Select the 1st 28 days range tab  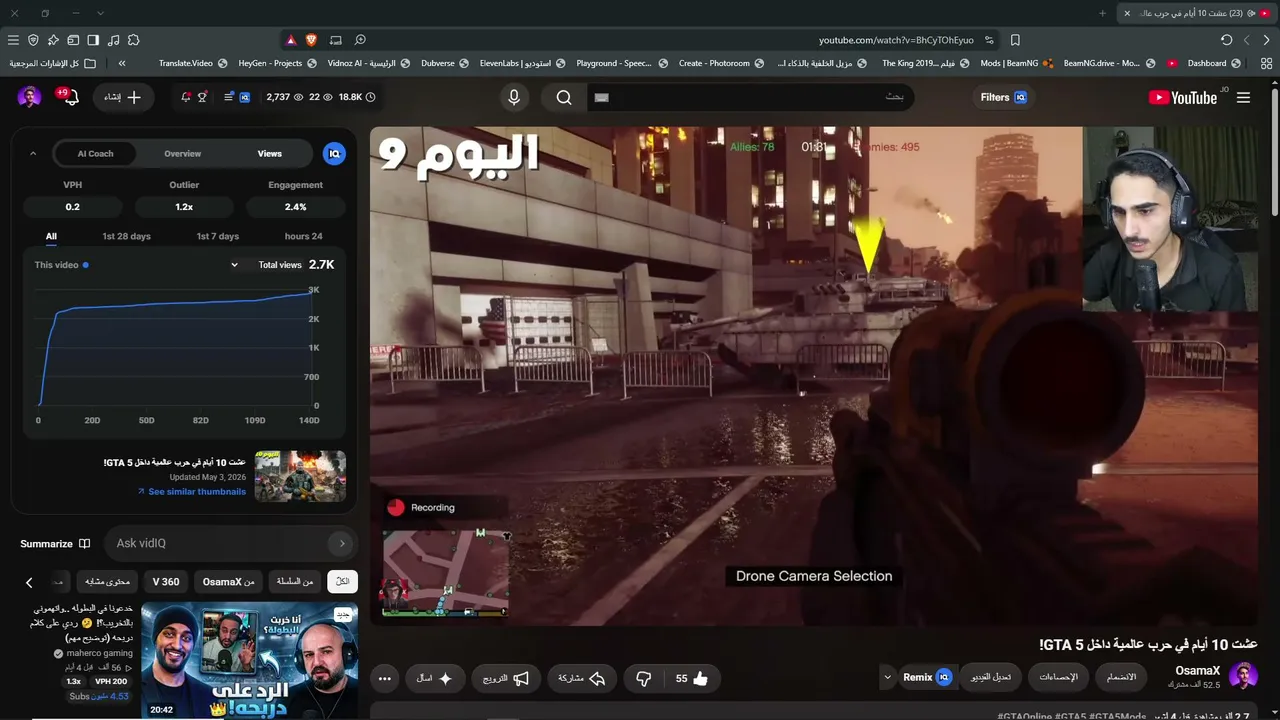[126, 237]
